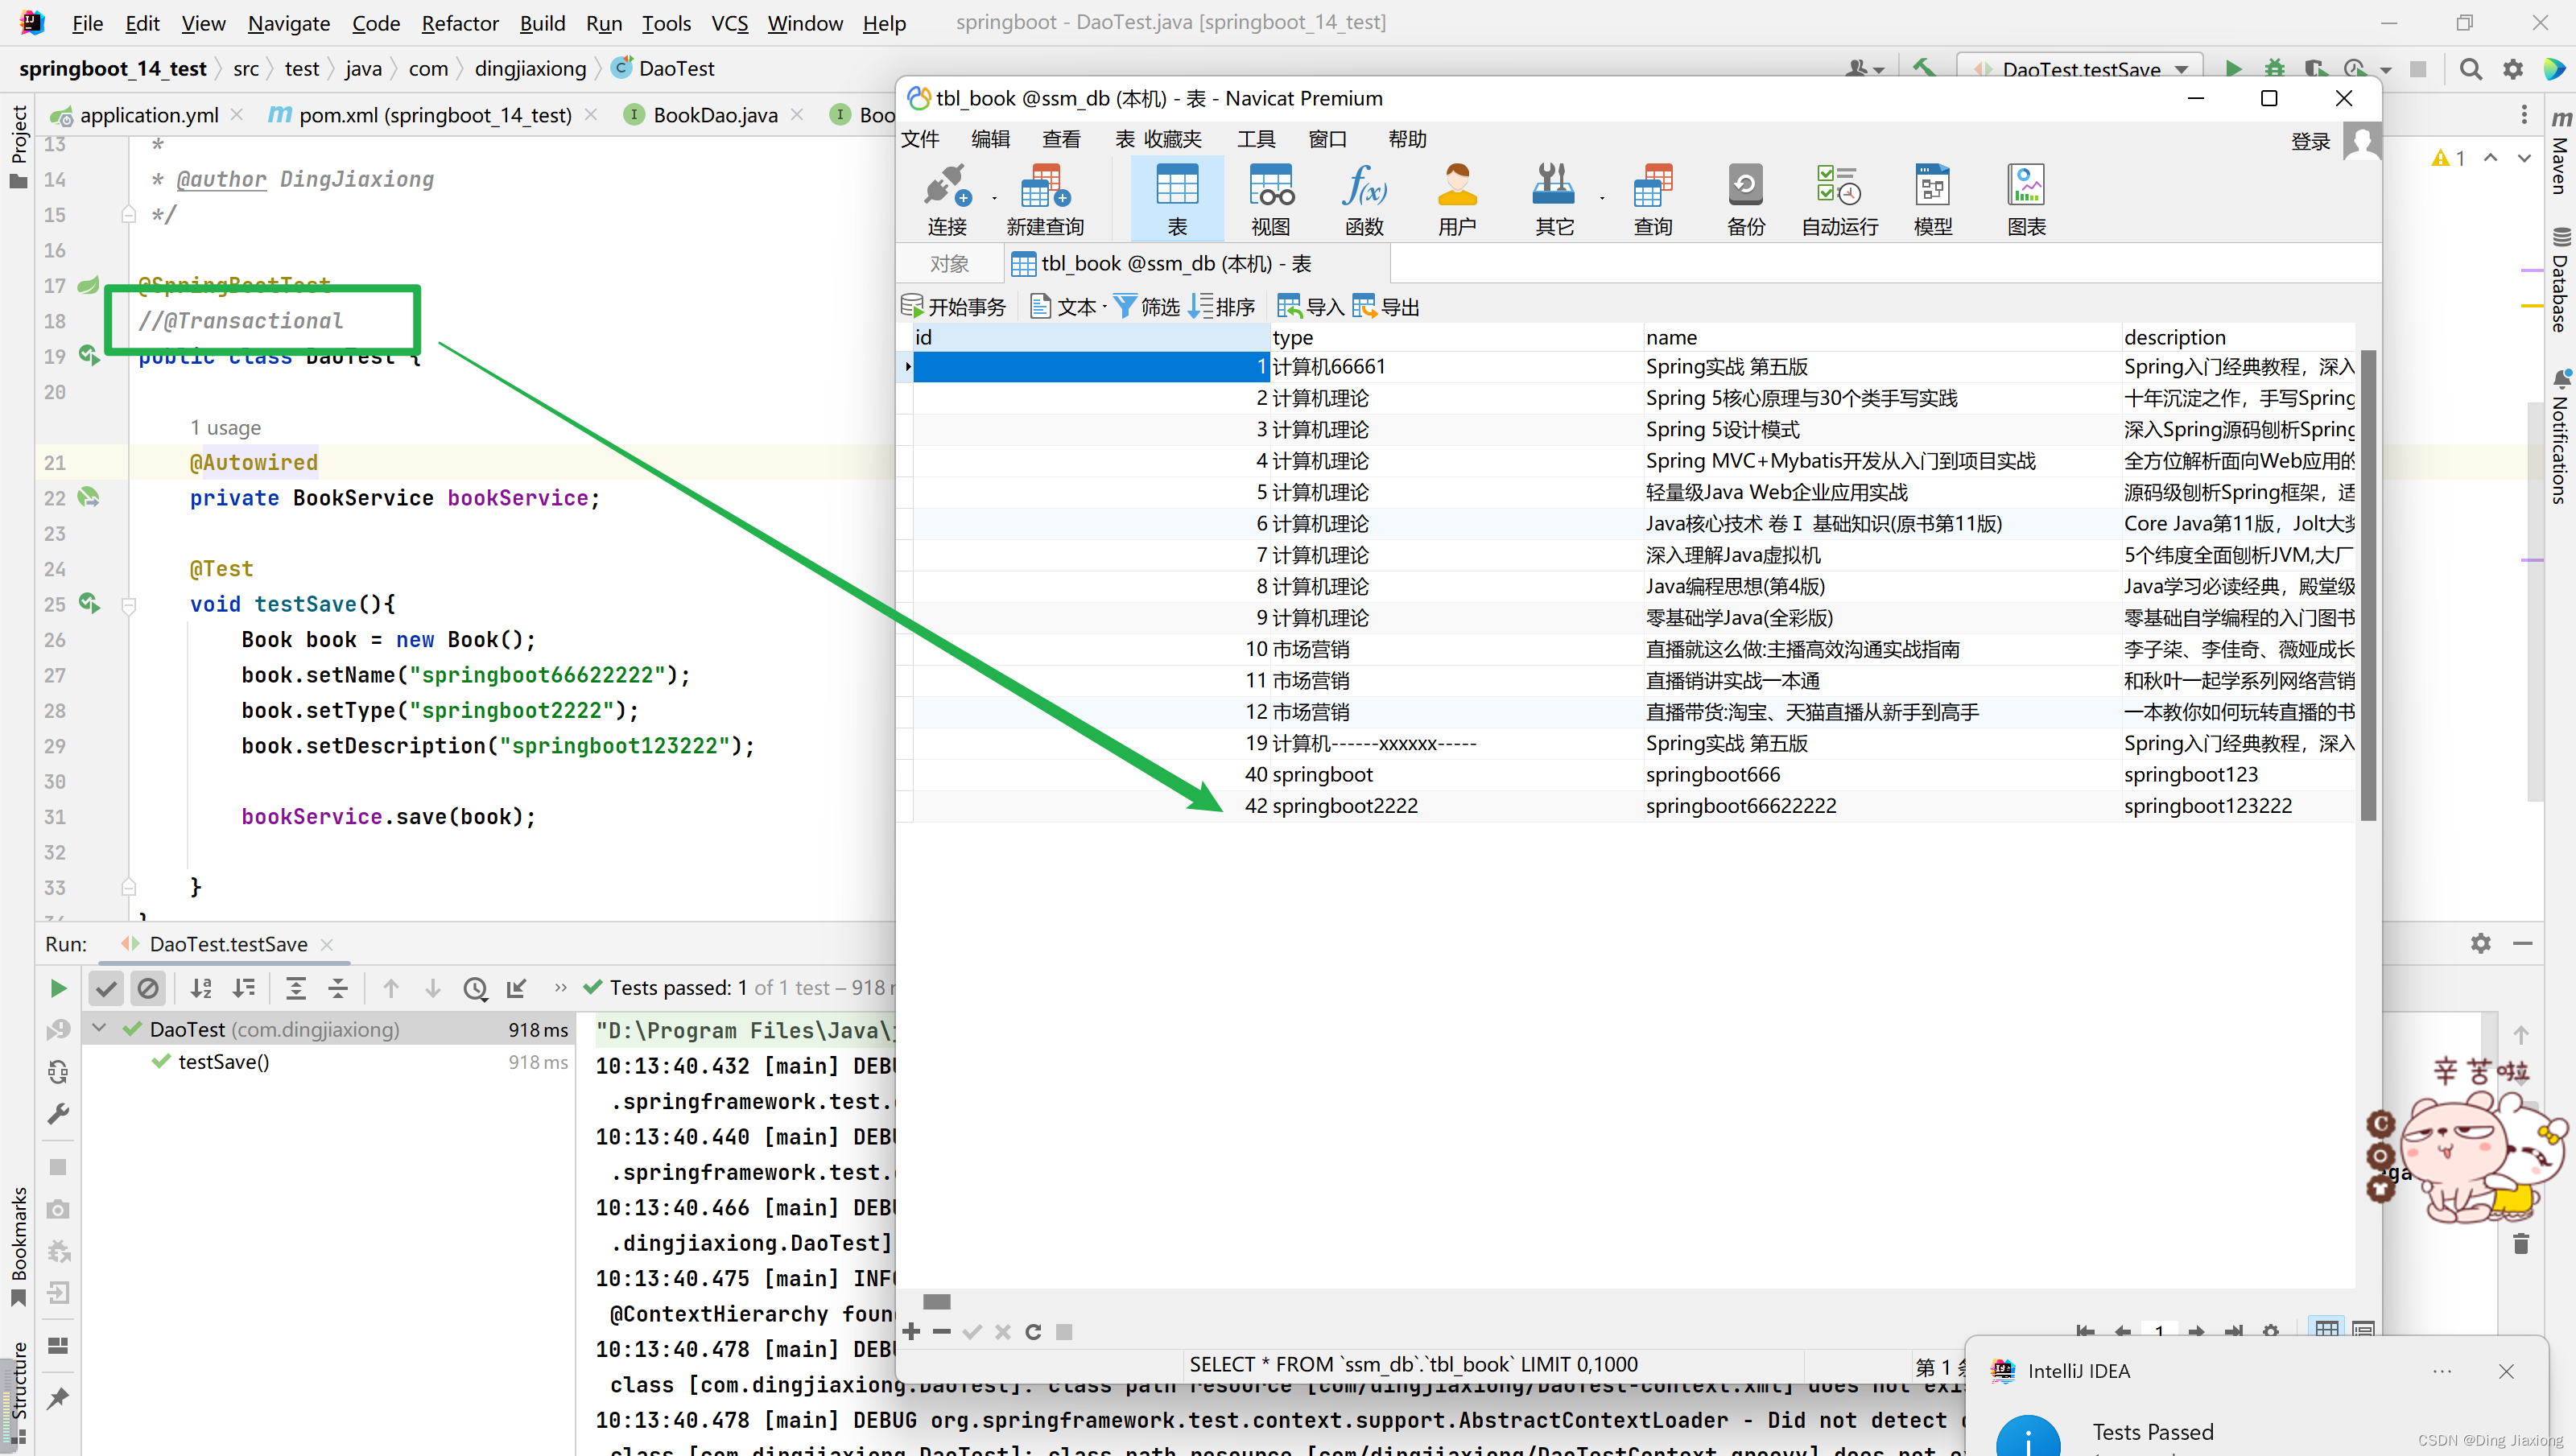
Task: Close the IntelliJ IDEA Tests Passed notification
Action: (2505, 1371)
